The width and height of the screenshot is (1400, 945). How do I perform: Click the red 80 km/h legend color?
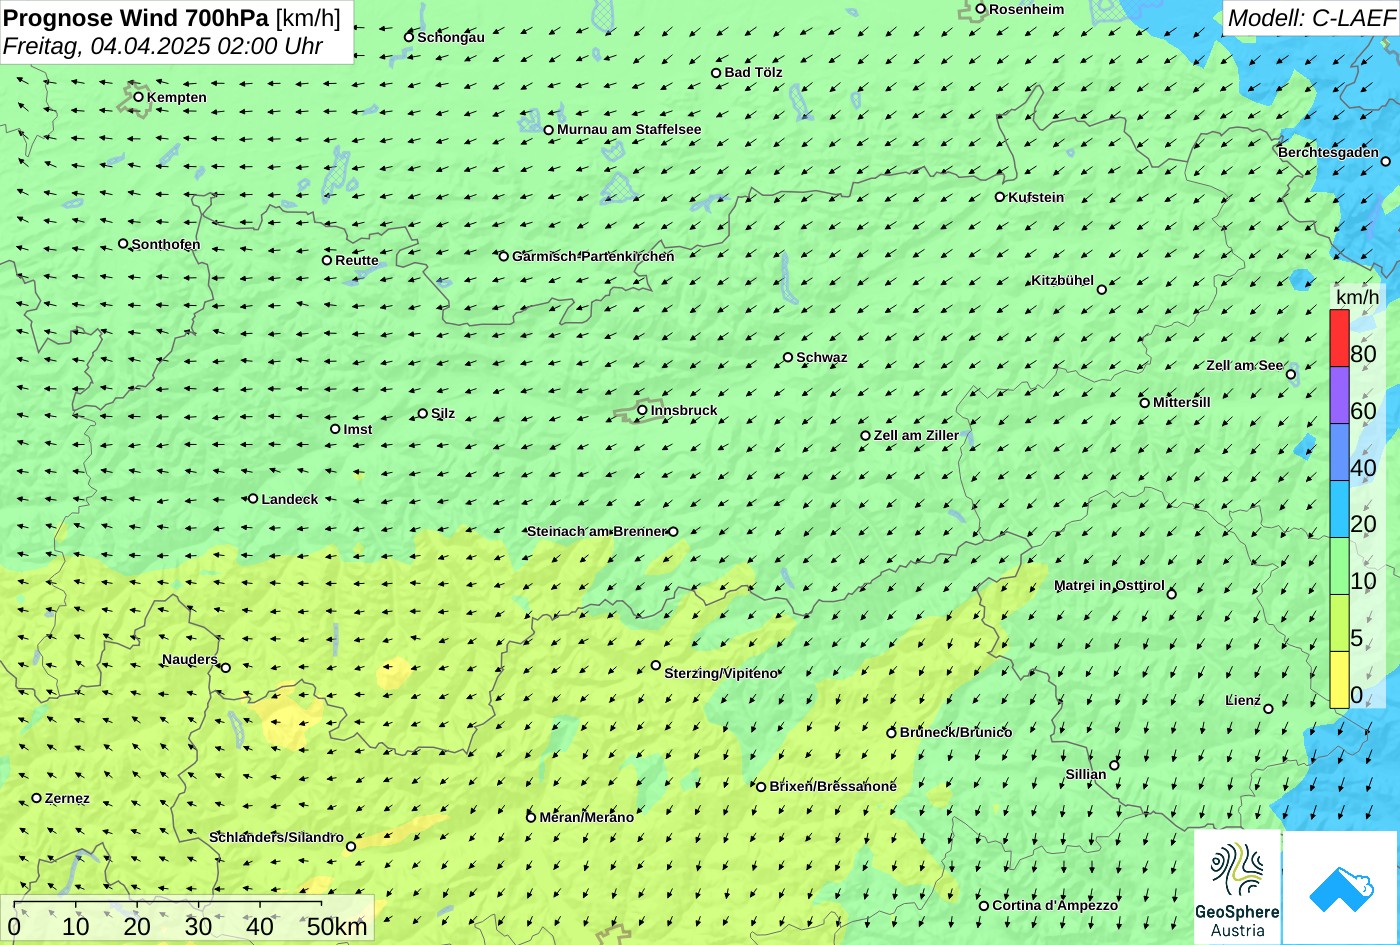click(x=1339, y=338)
